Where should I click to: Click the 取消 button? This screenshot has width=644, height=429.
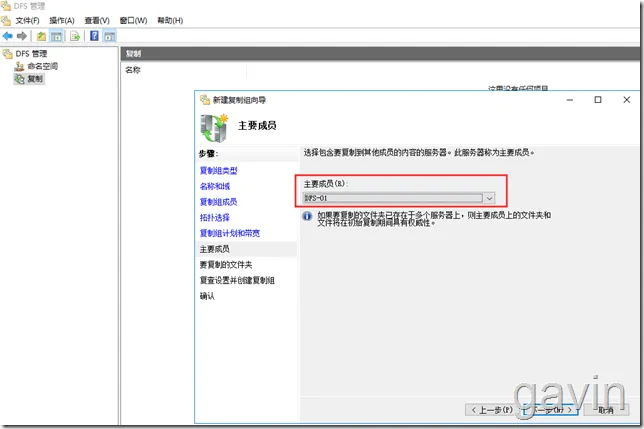pyautogui.click(x=606, y=410)
